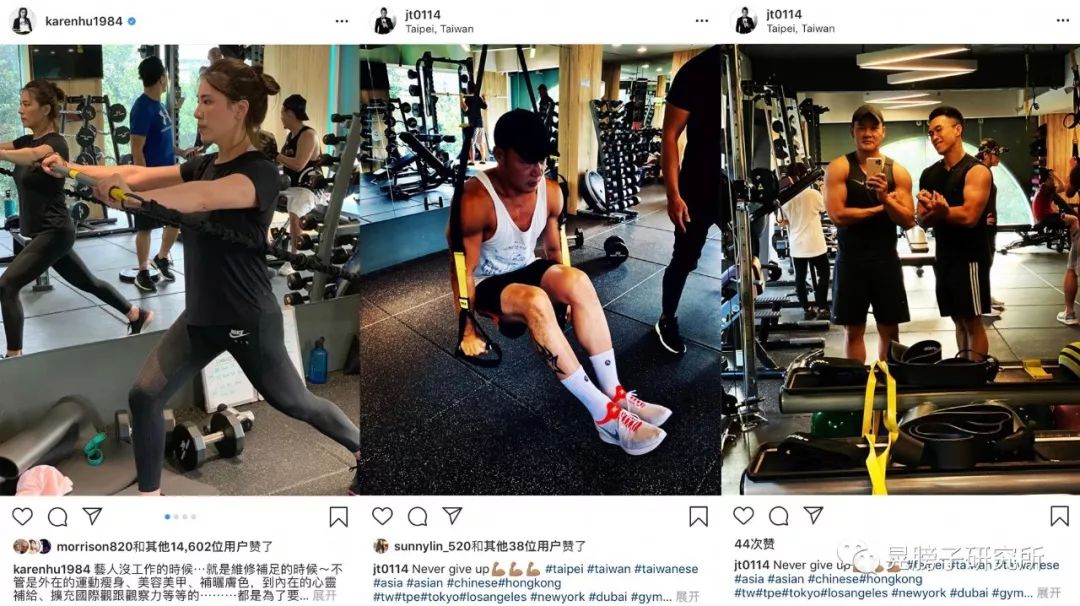Expand the karenhu1984 caption with 展开
This screenshot has width=1080, height=606.
tap(325, 596)
